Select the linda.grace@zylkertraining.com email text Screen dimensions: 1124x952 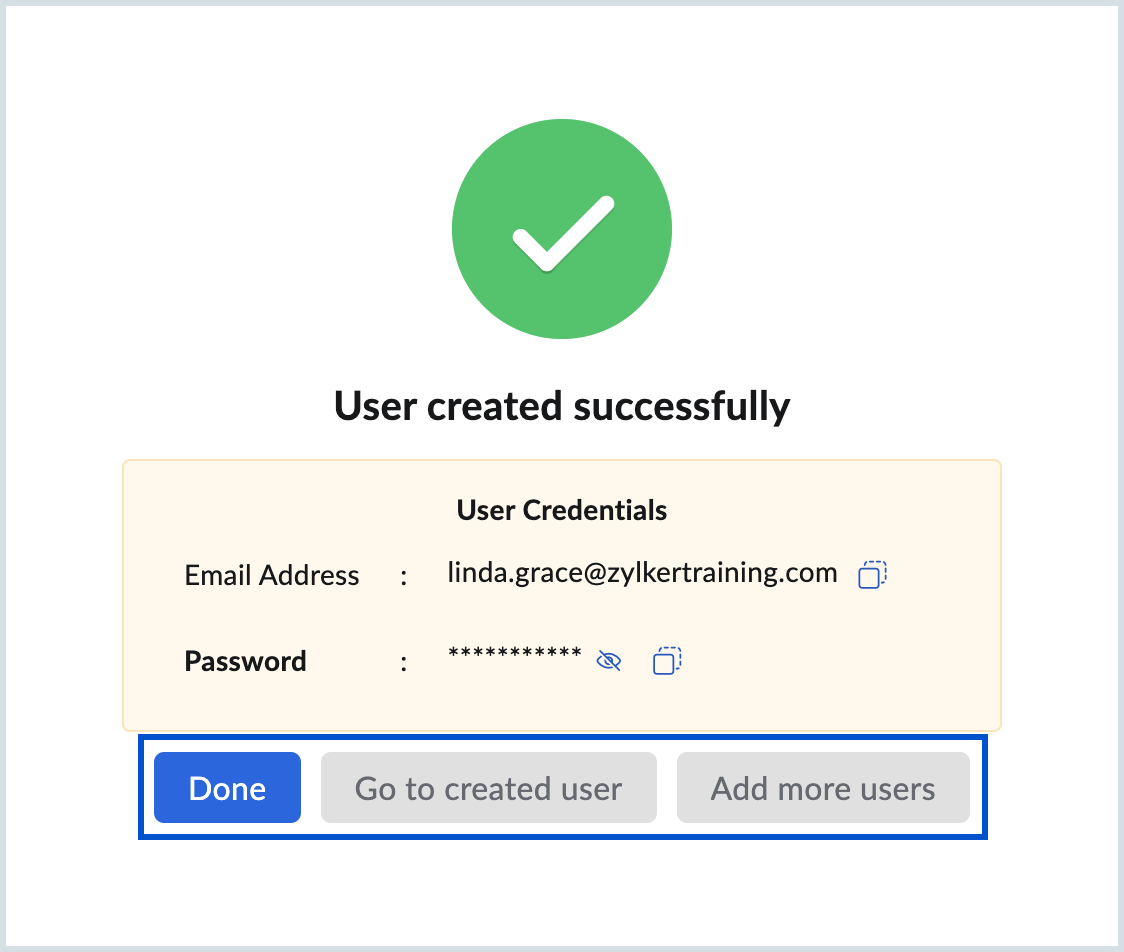tap(642, 573)
